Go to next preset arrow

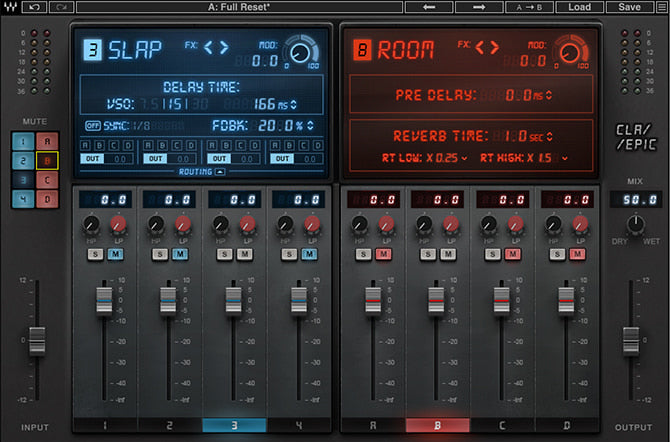pyautogui.click(x=479, y=7)
